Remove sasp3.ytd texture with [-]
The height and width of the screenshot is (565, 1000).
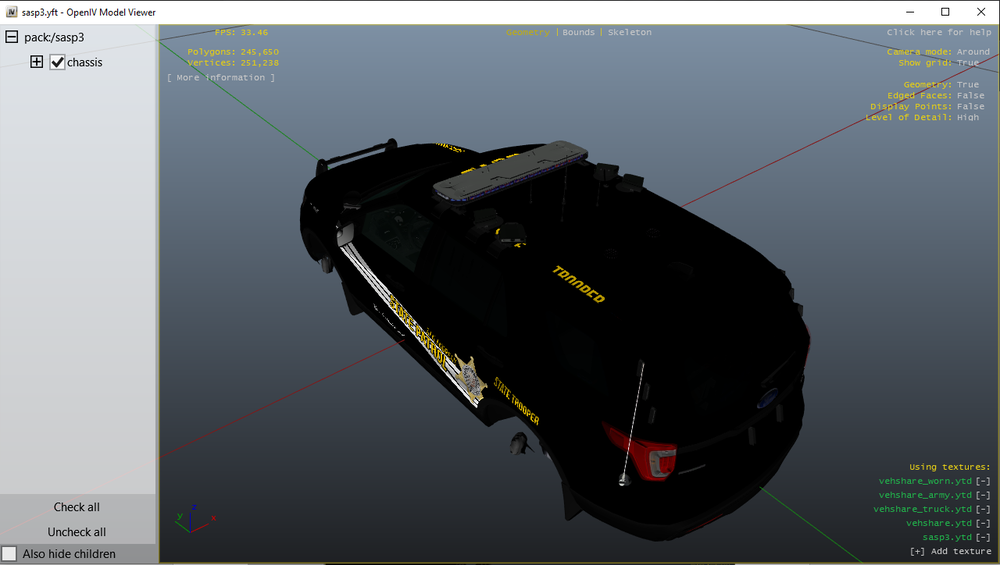coord(983,537)
